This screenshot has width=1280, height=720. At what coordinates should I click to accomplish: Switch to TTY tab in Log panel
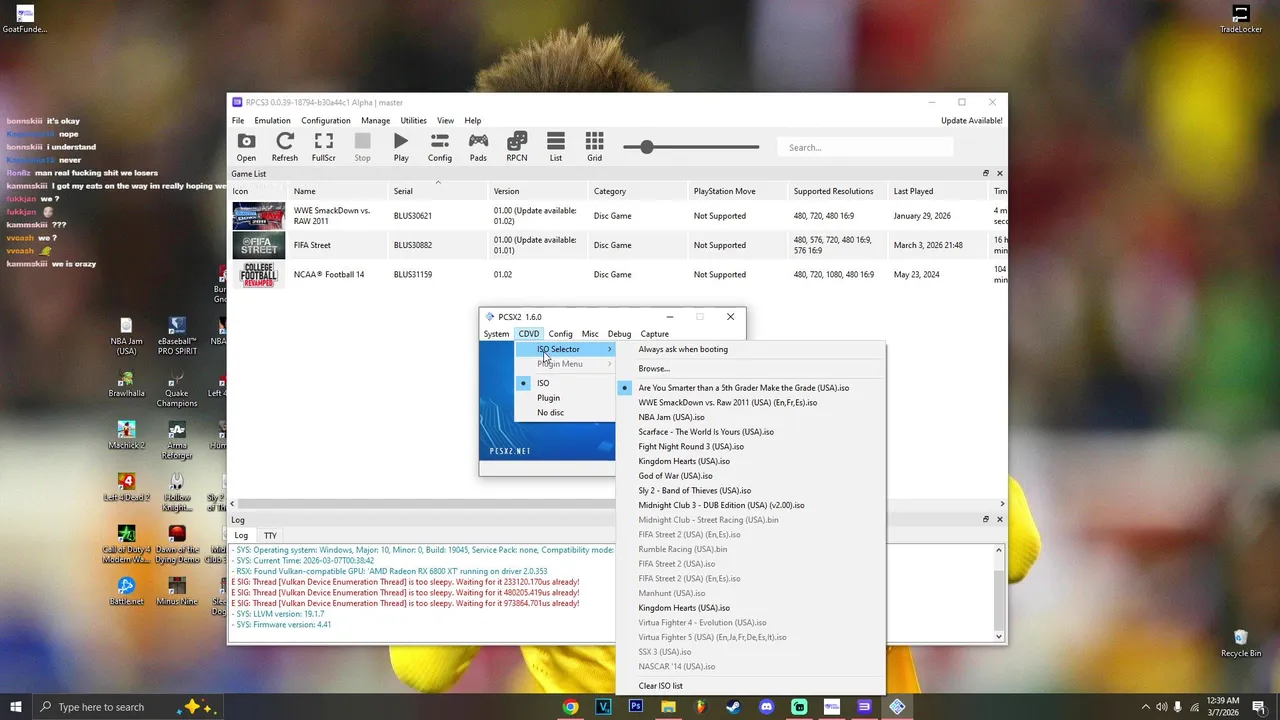[270, 535]
